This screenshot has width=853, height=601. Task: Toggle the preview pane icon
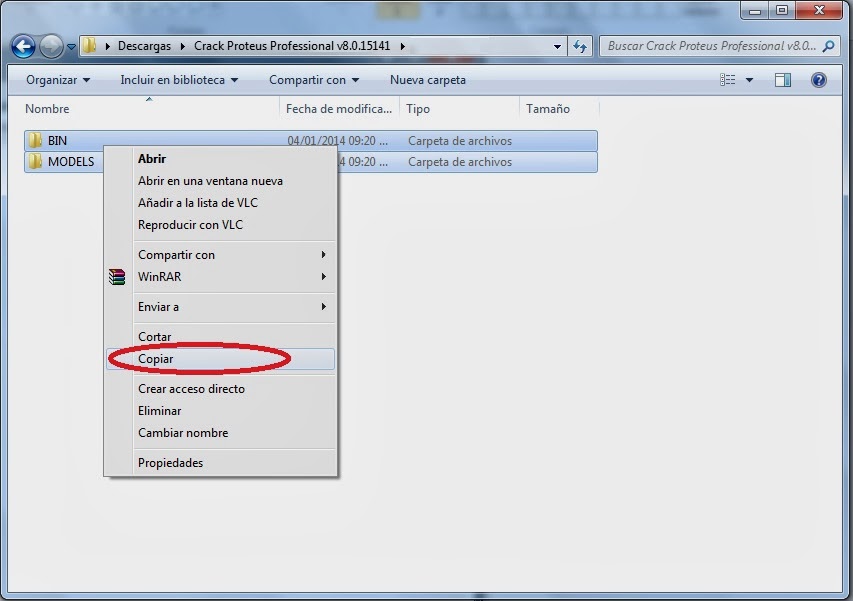783,80
